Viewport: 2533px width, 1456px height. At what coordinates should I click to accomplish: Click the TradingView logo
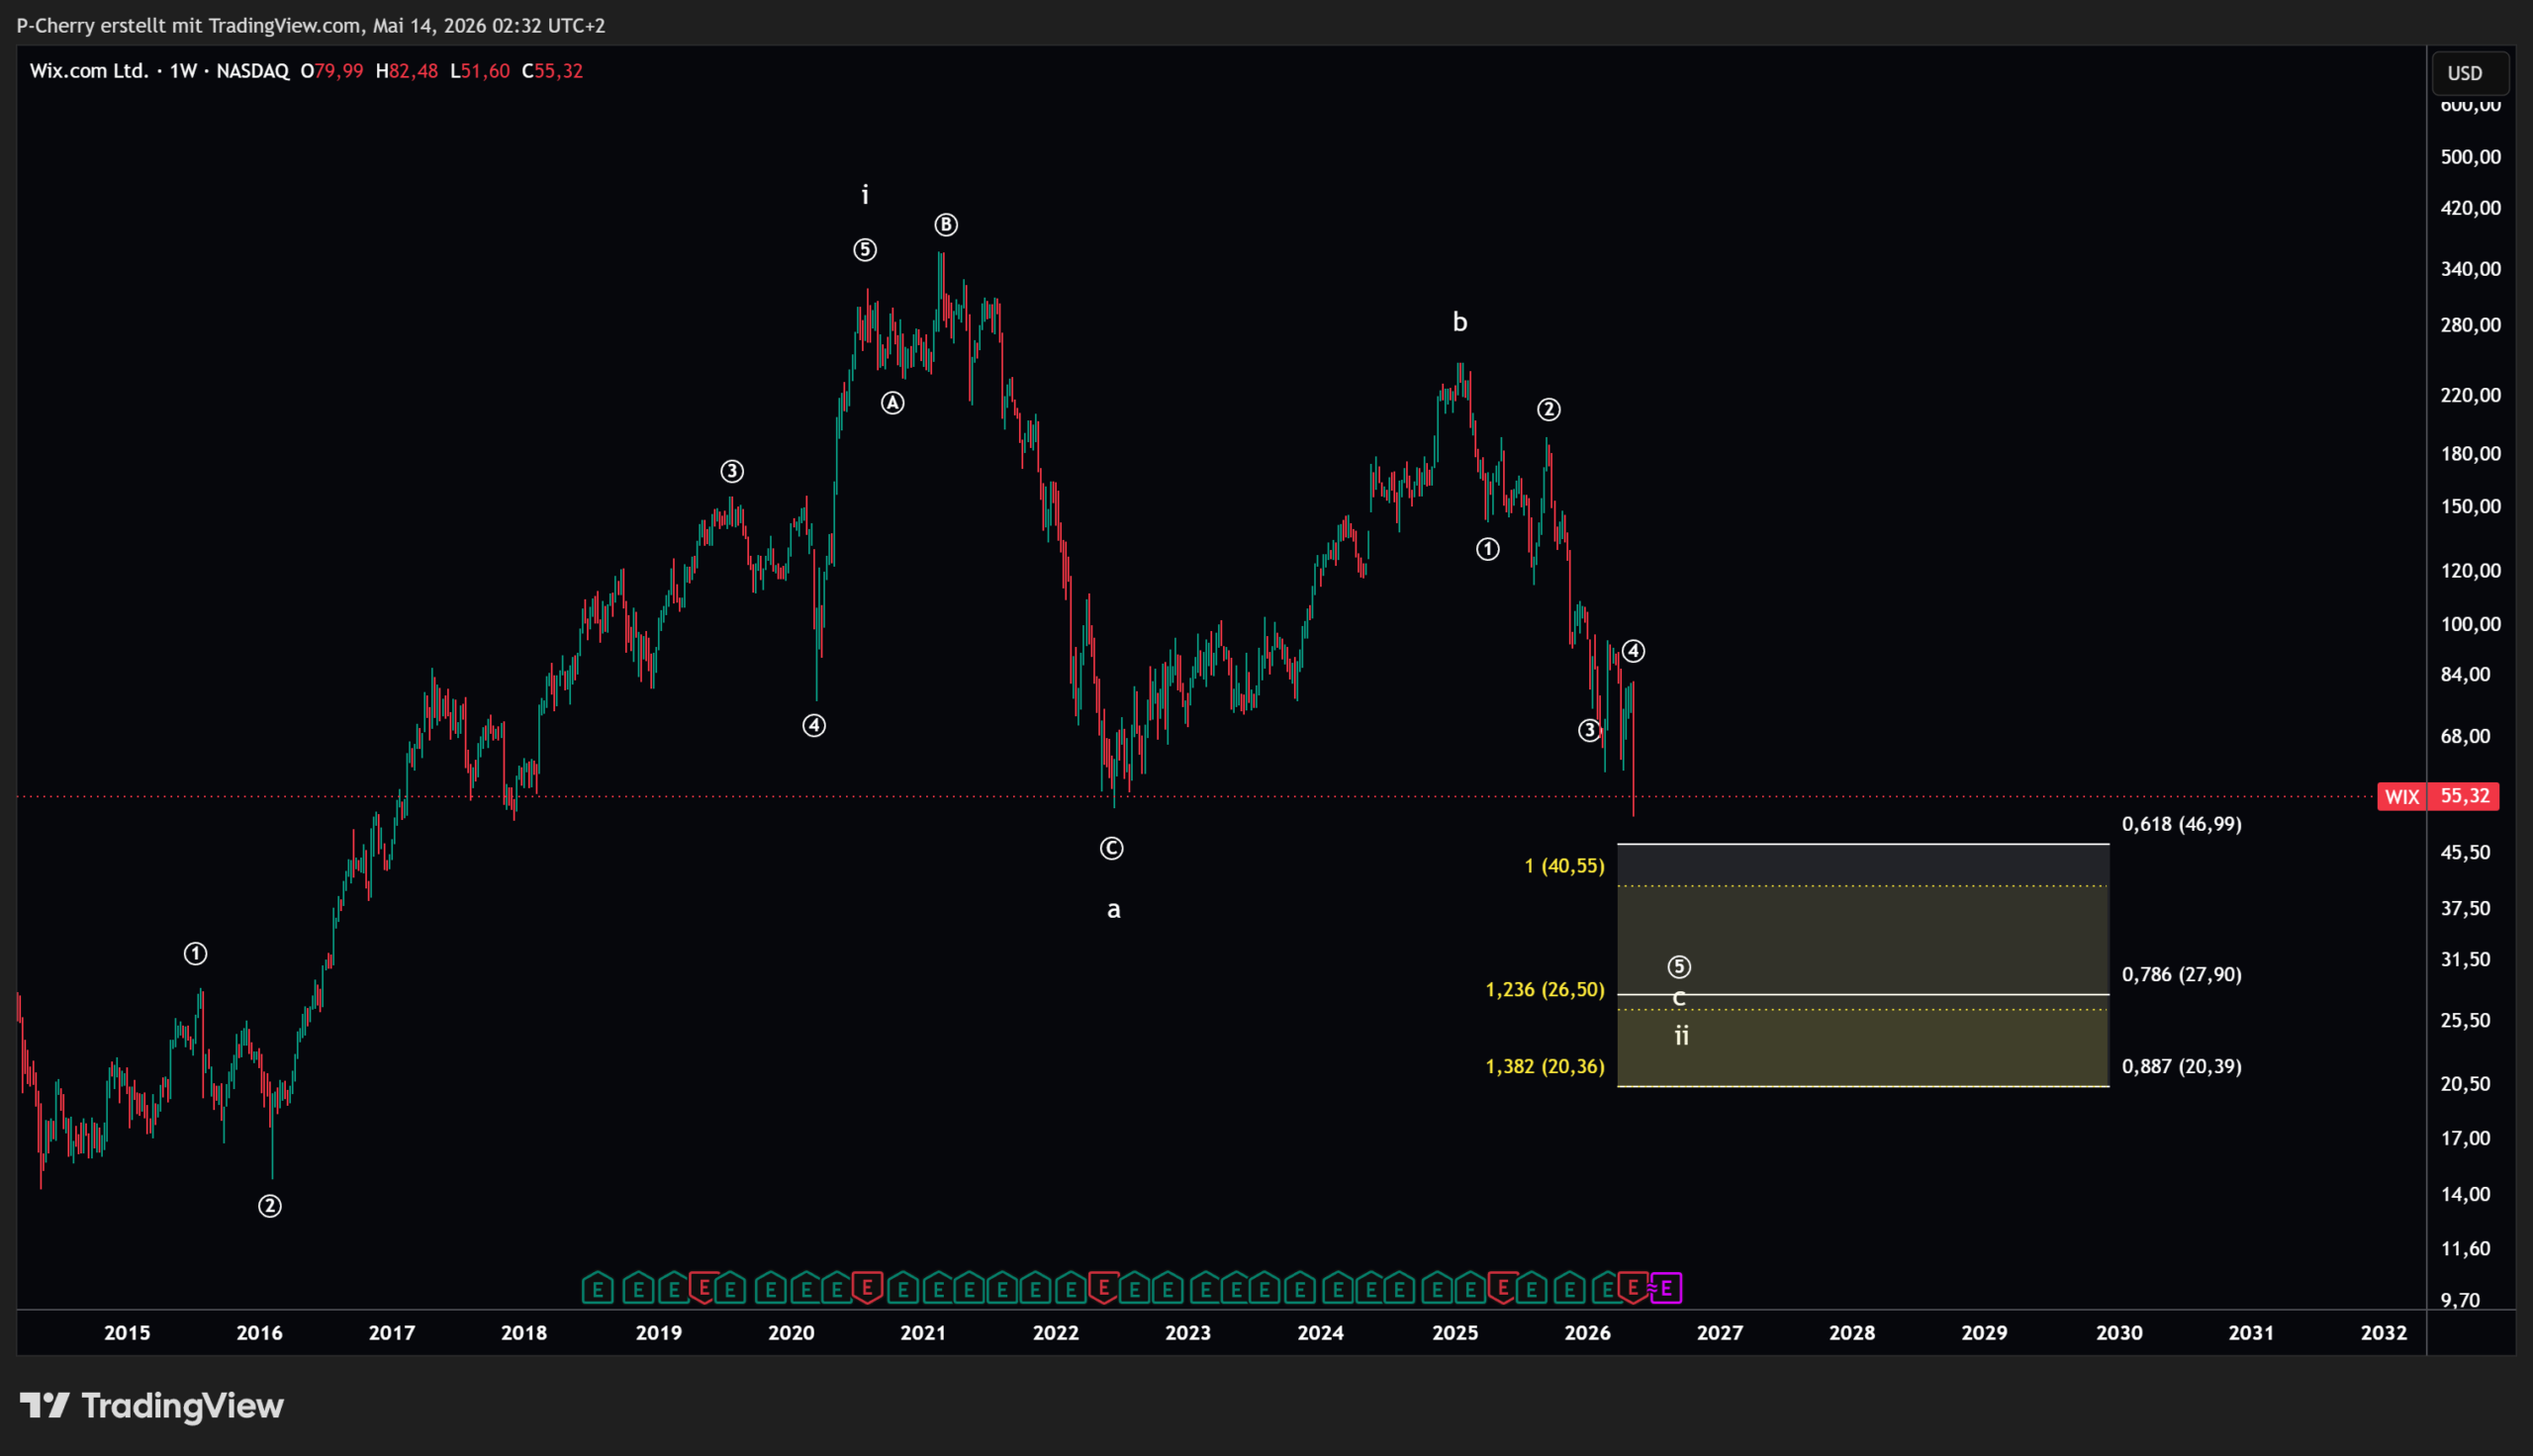[x=152, y=1406]
